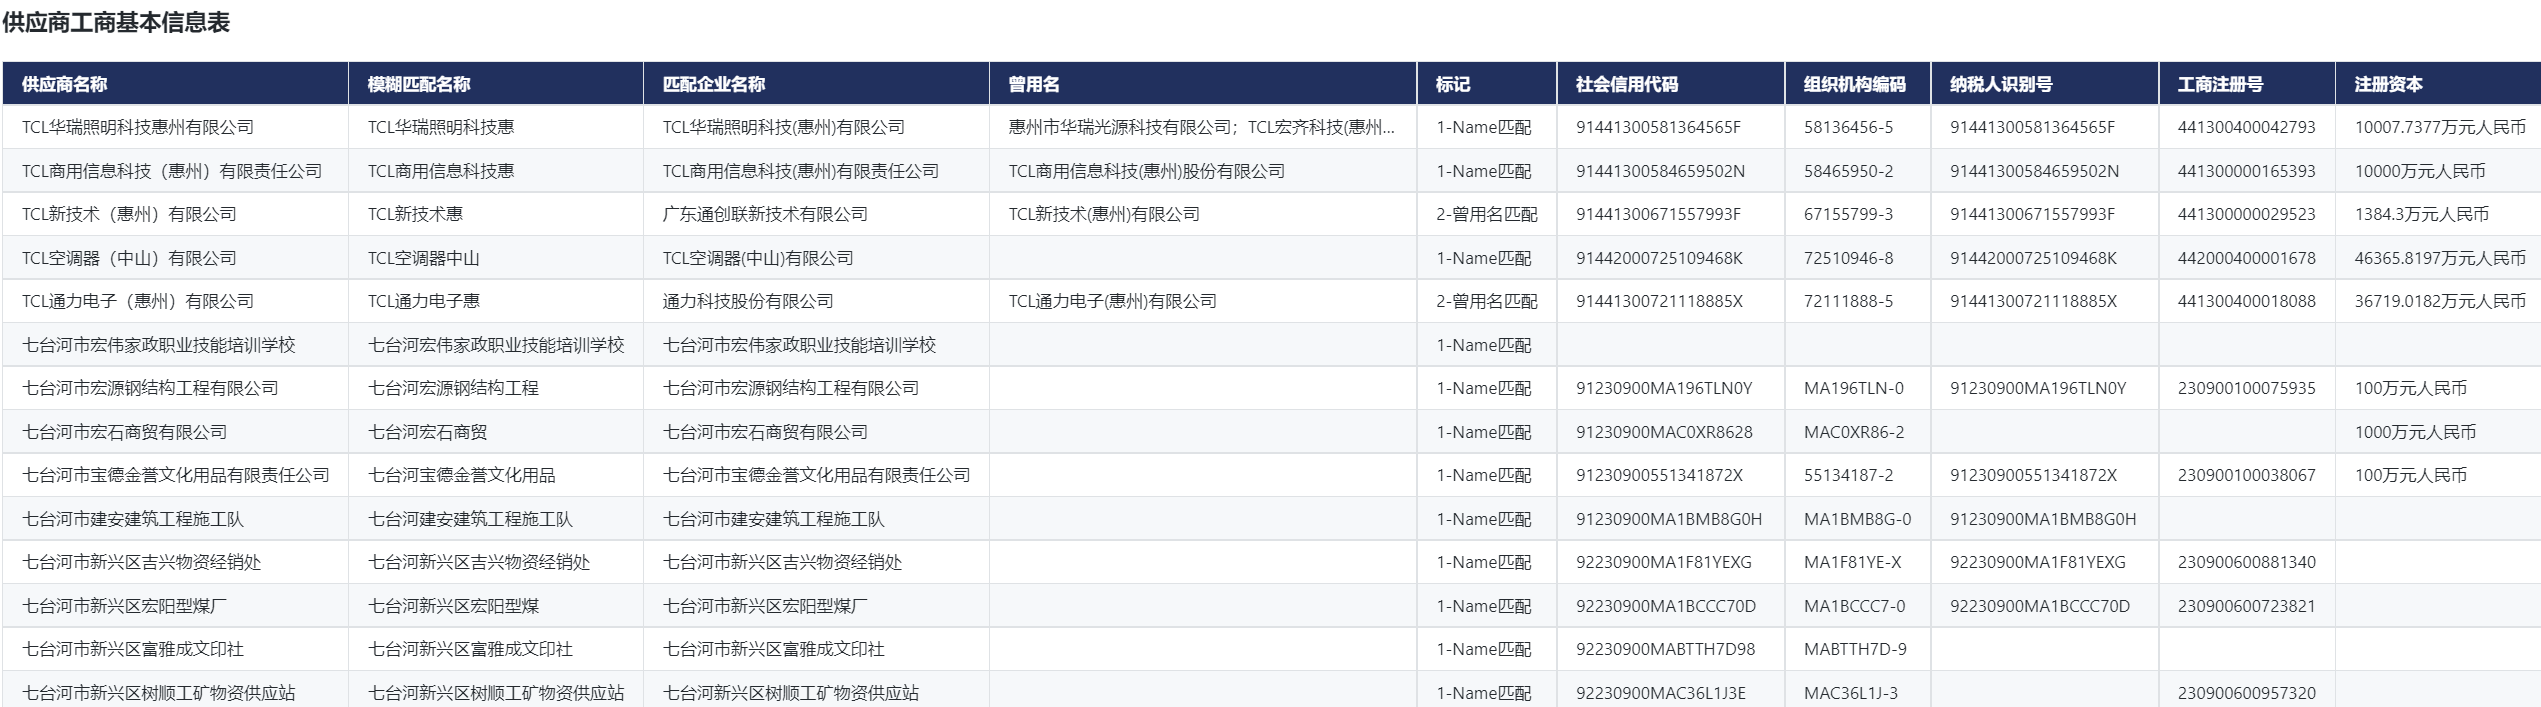Image resolution: width=2541 pixels, height=707 pixels.
Task: Click credit code 92230900MAC36L1J3E
Action: [x=1661, y=693]
